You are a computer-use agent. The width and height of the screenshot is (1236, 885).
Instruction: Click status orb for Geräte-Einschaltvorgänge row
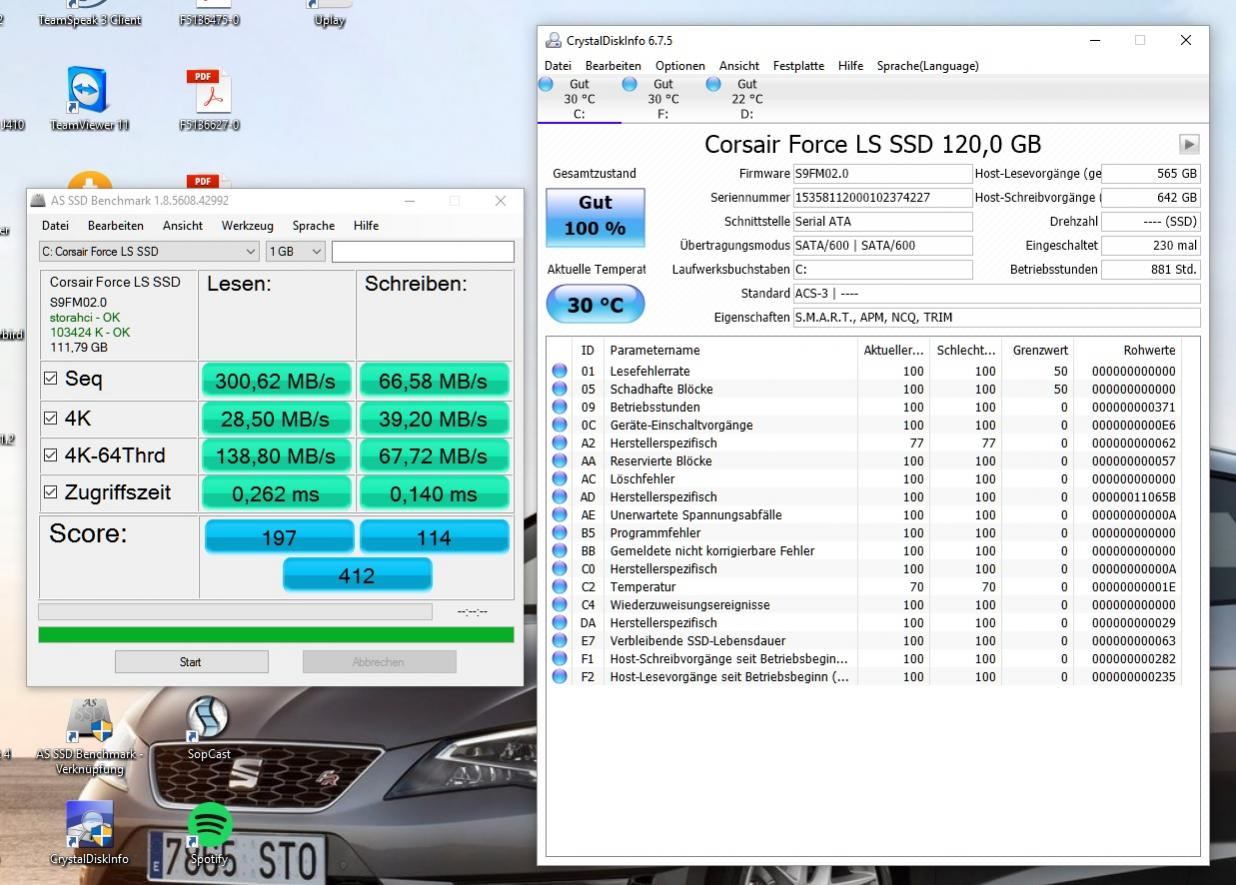tap(560, 425)
